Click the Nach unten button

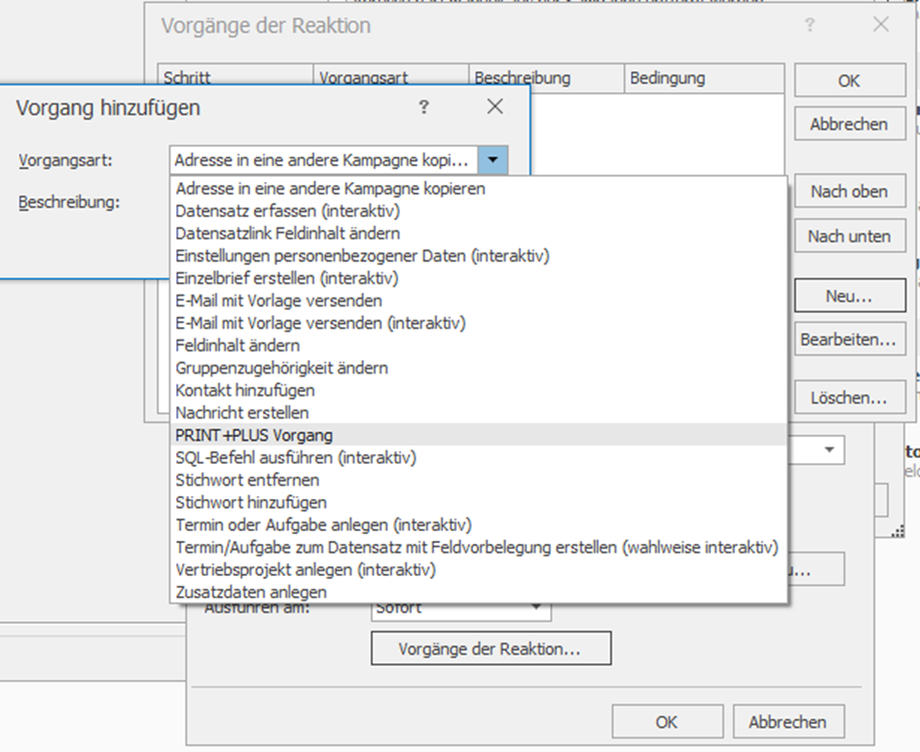pyautogui.click(x=849, y=237)
